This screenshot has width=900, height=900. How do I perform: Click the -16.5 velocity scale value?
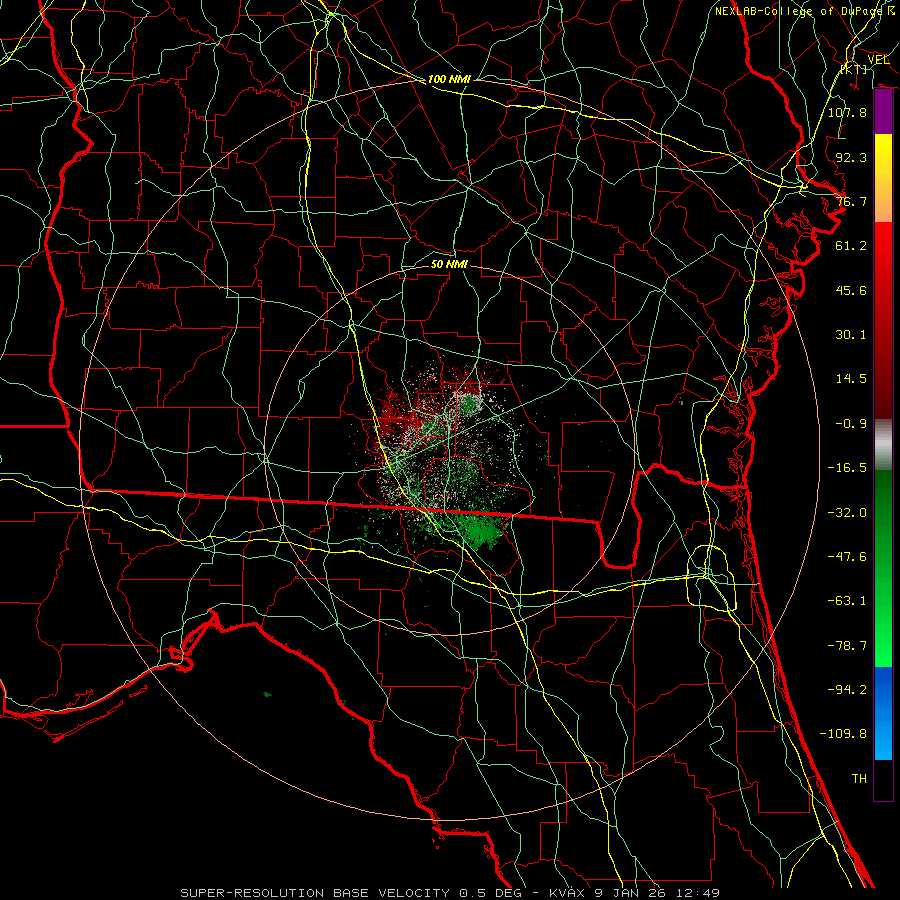[x=847, y=468]
